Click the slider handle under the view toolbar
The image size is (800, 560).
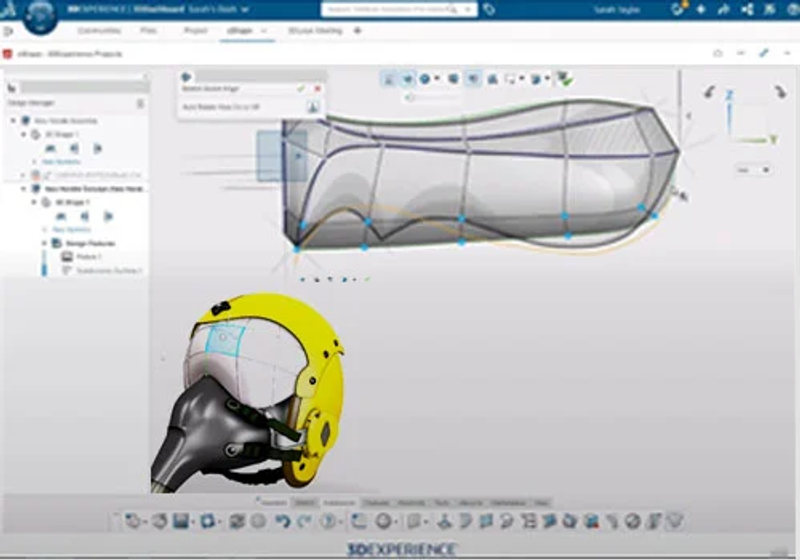coord(409,97)
